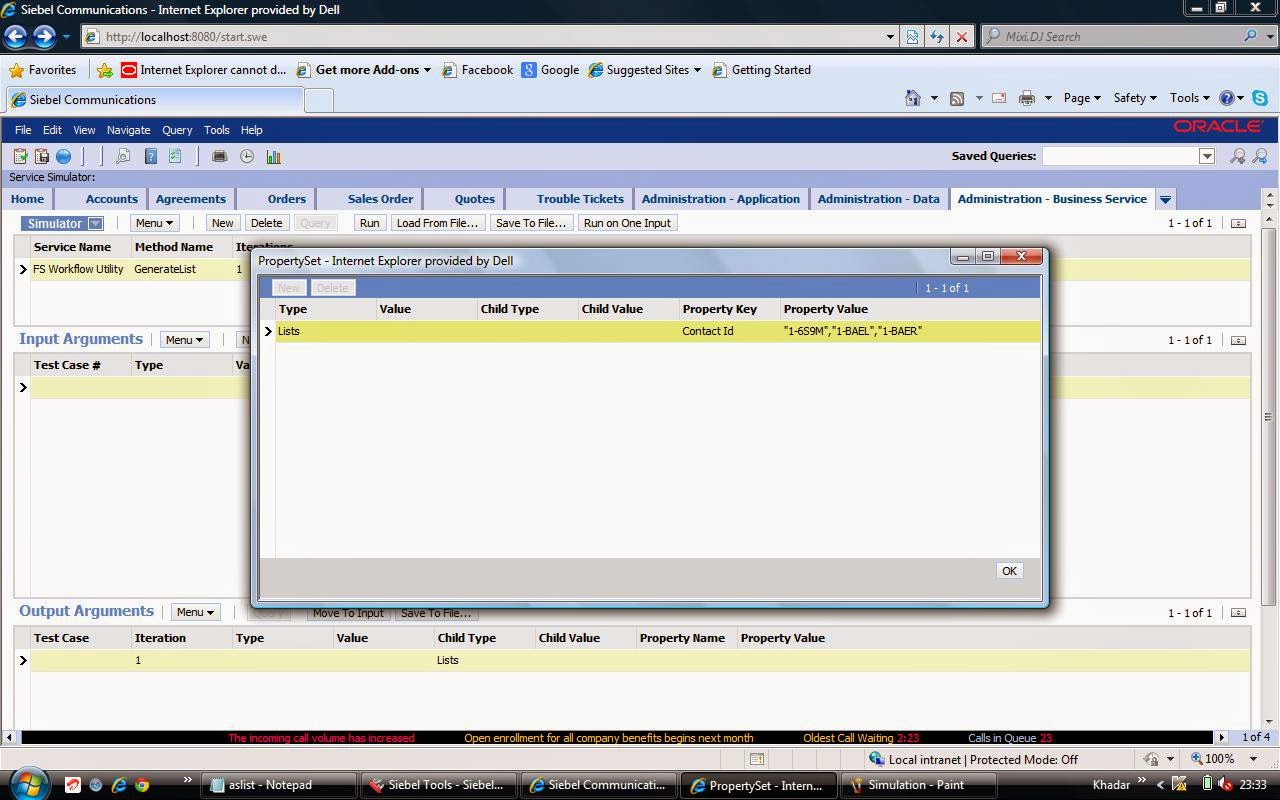
Task: Click the Run on One Input button
Action: point(627,223)
